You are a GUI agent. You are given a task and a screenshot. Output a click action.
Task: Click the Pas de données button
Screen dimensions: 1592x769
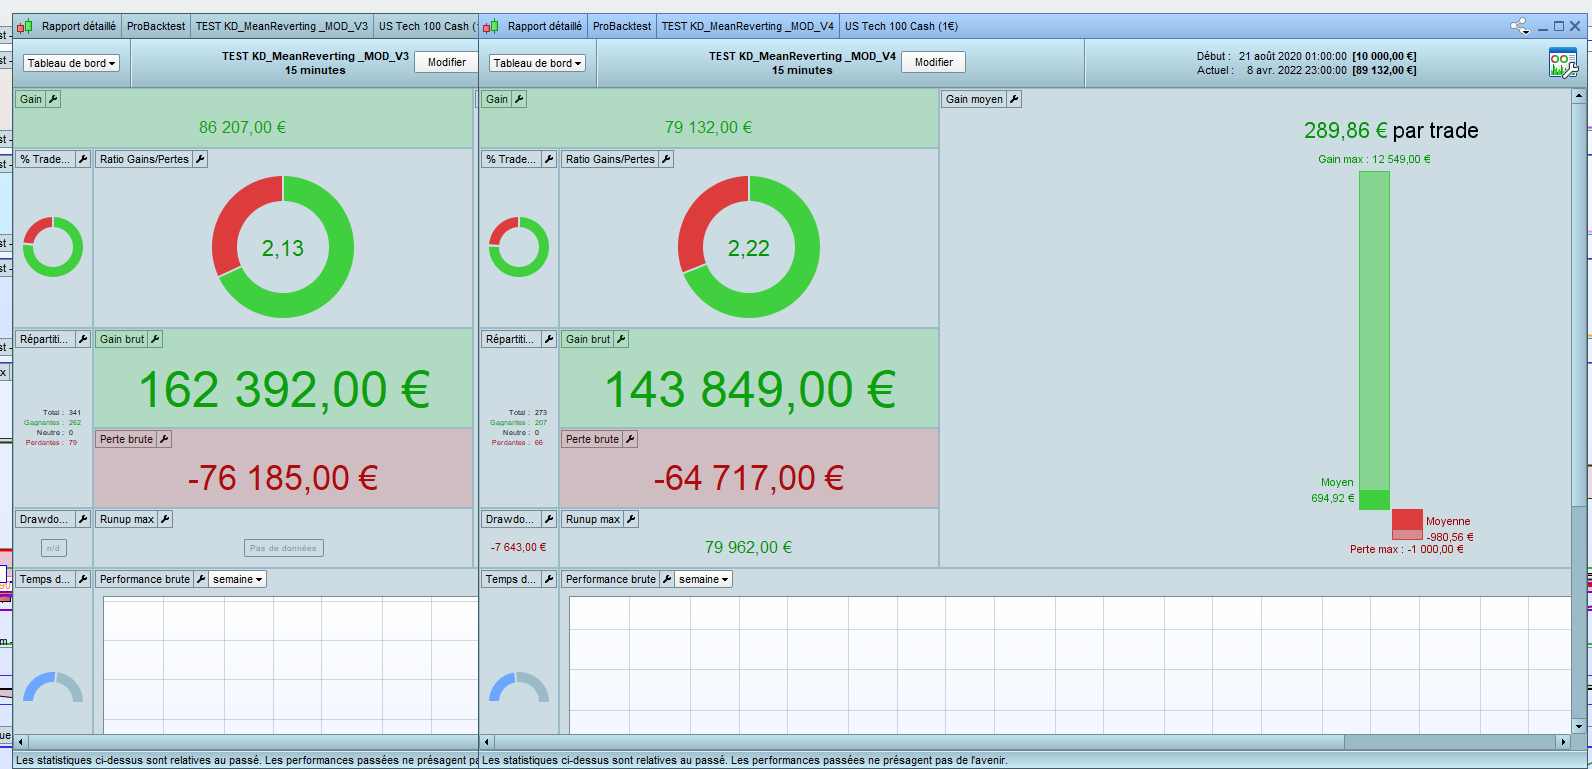coord(283,548)
